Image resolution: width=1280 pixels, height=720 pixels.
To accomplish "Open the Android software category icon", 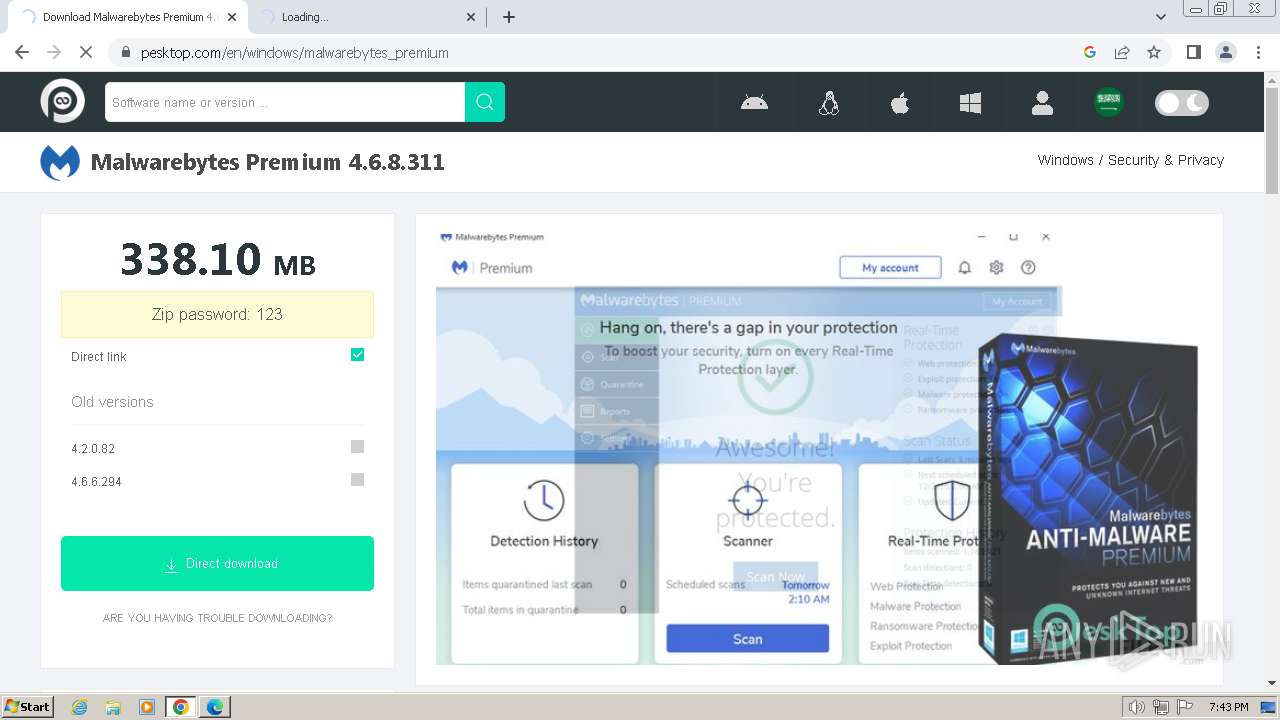I will pos(754,102).
